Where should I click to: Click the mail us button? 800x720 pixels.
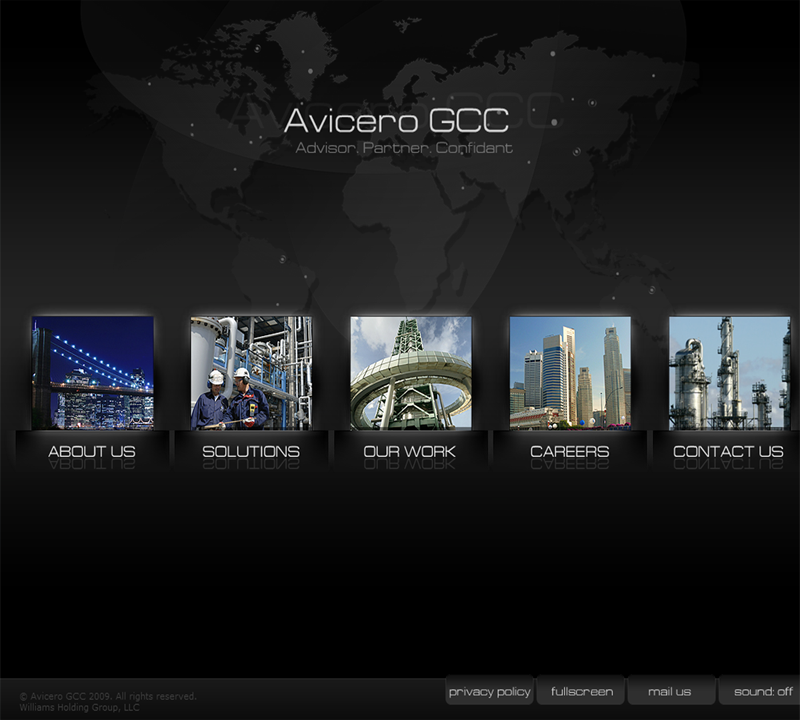click(x=670, y=691)
